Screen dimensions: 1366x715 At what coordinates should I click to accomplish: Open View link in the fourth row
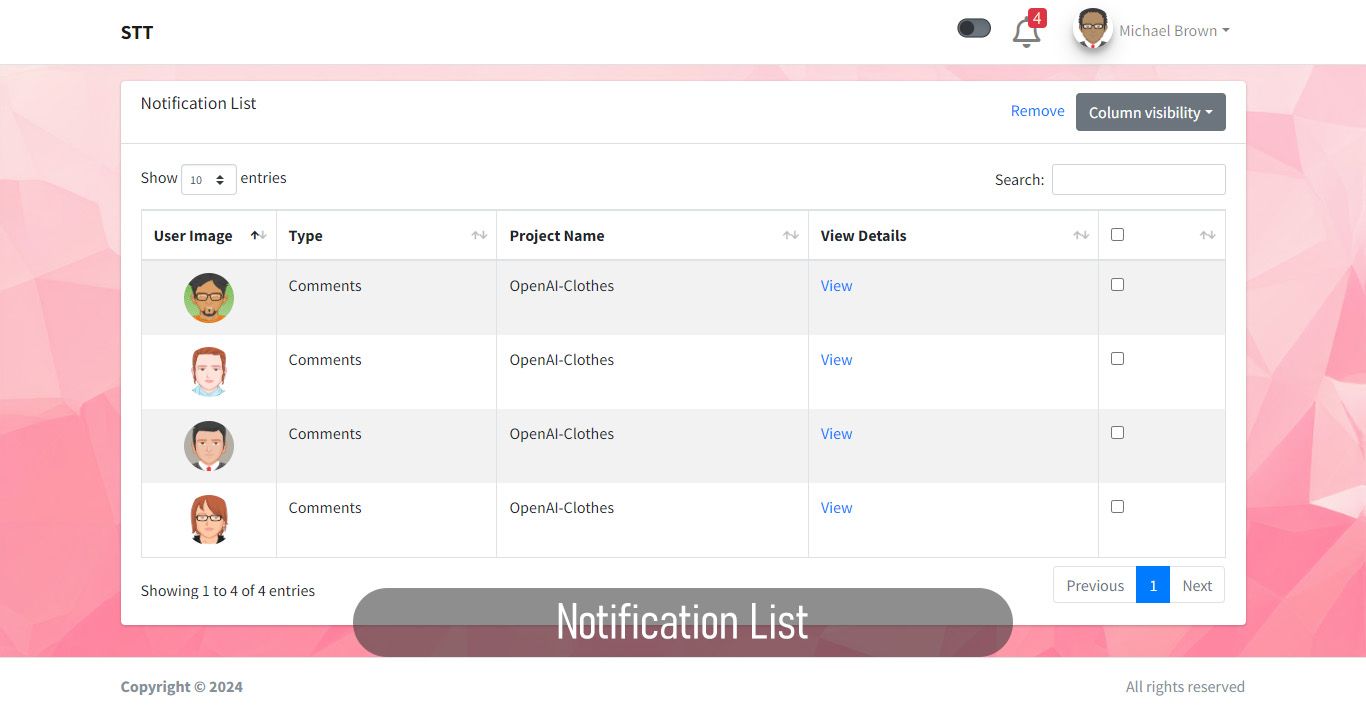pyautogui.click(x=836, y=508)
